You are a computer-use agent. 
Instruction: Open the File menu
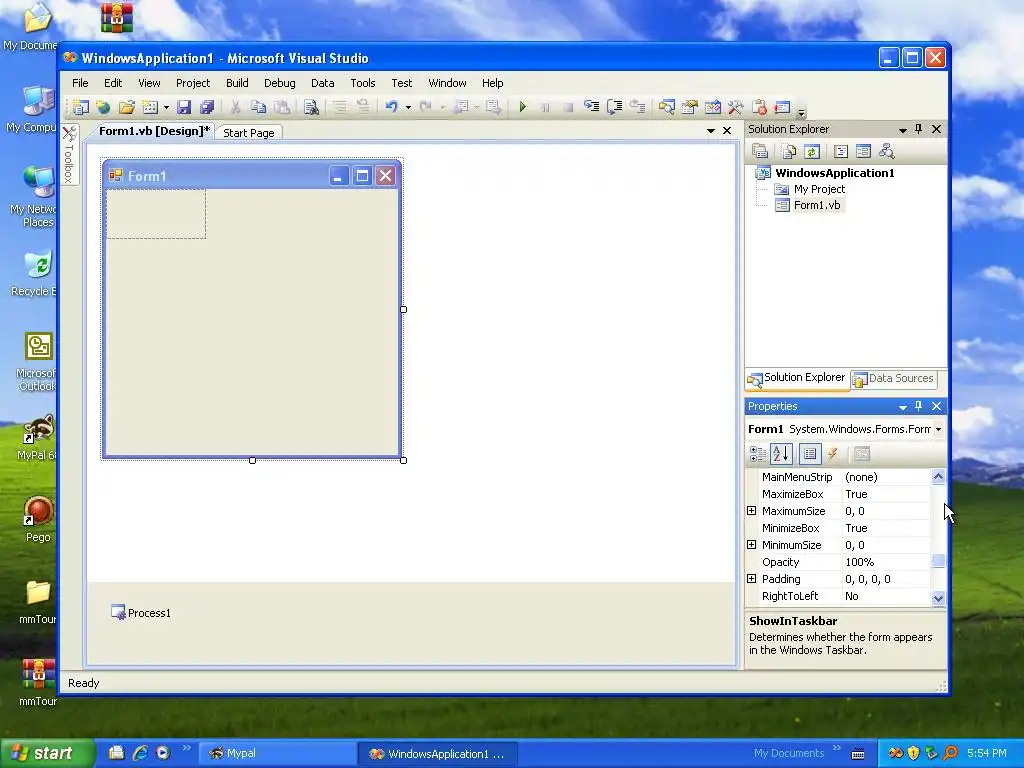pyautogui.click(x=80, y=83)
